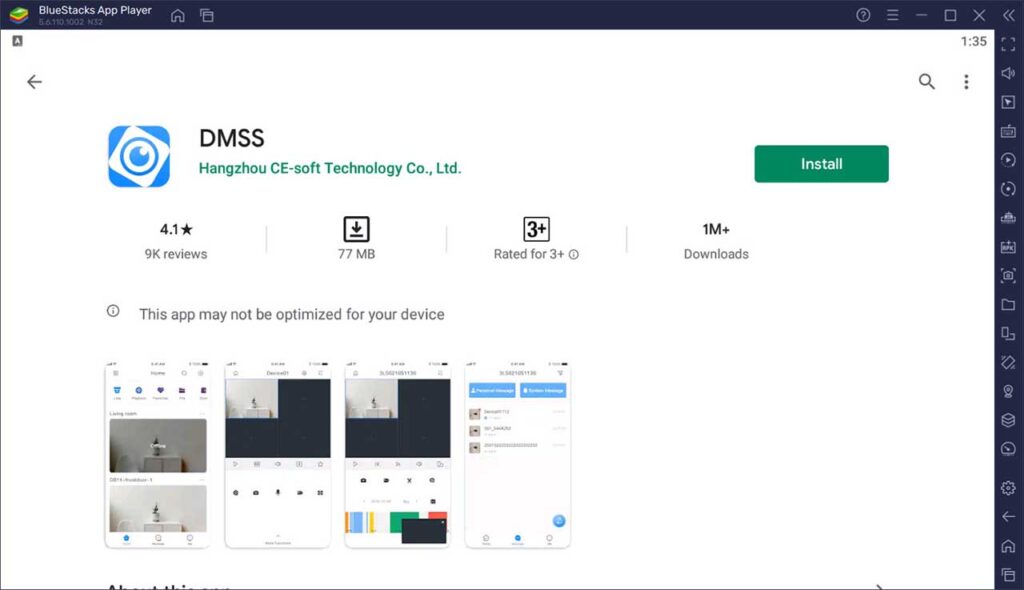Click the Android home icon in sidebar
Viewport: 1024px width, 590px height.
(x=1008, y=546)
